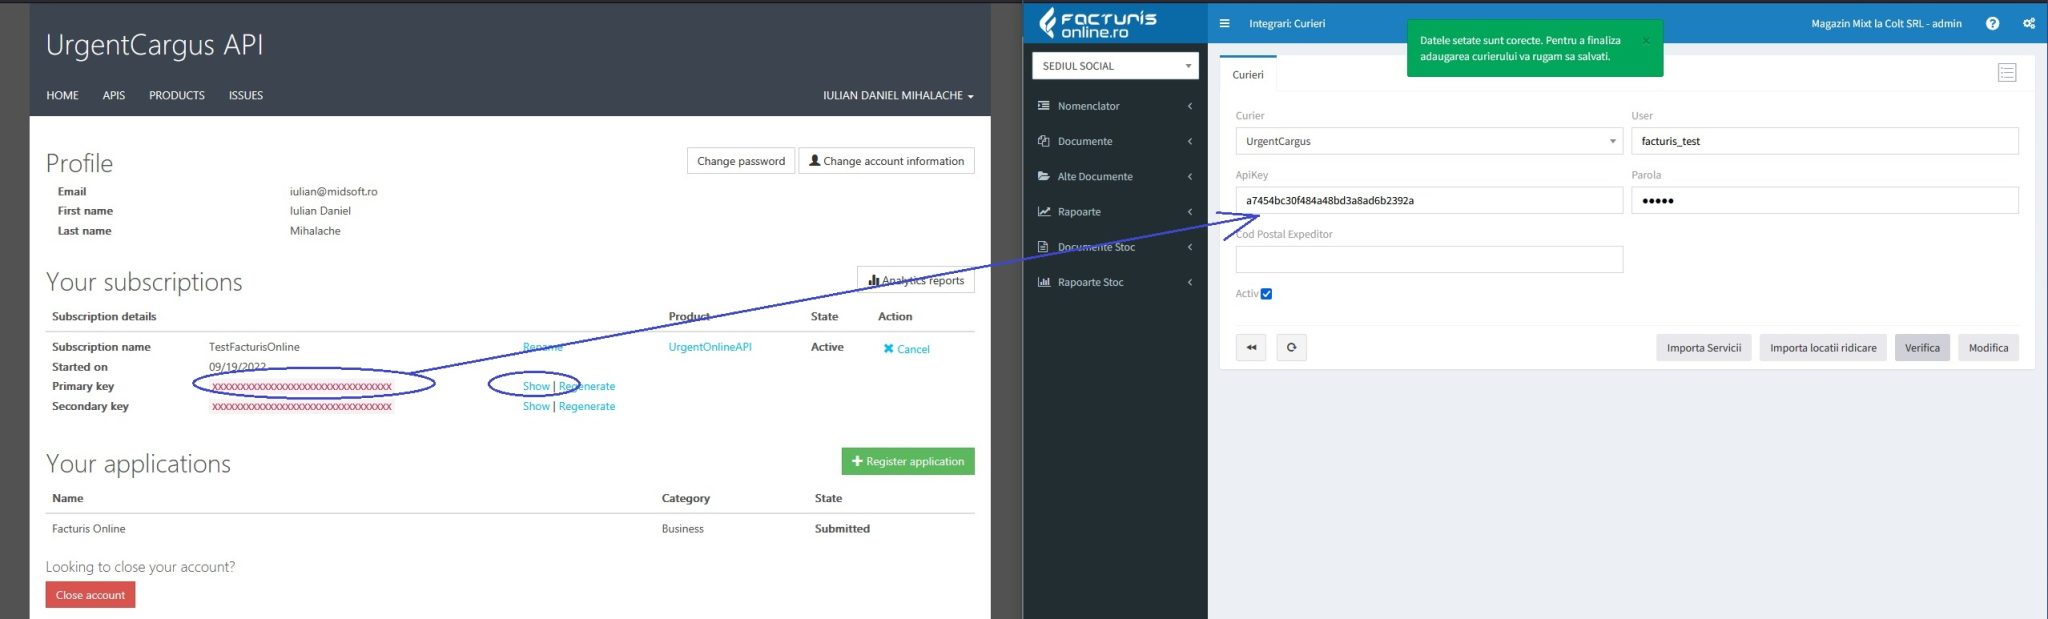The width and height of the screenshot is (2048, 619).
Task: Go to HOME in UrgentCargus navigation
Action: click(62, 96)
